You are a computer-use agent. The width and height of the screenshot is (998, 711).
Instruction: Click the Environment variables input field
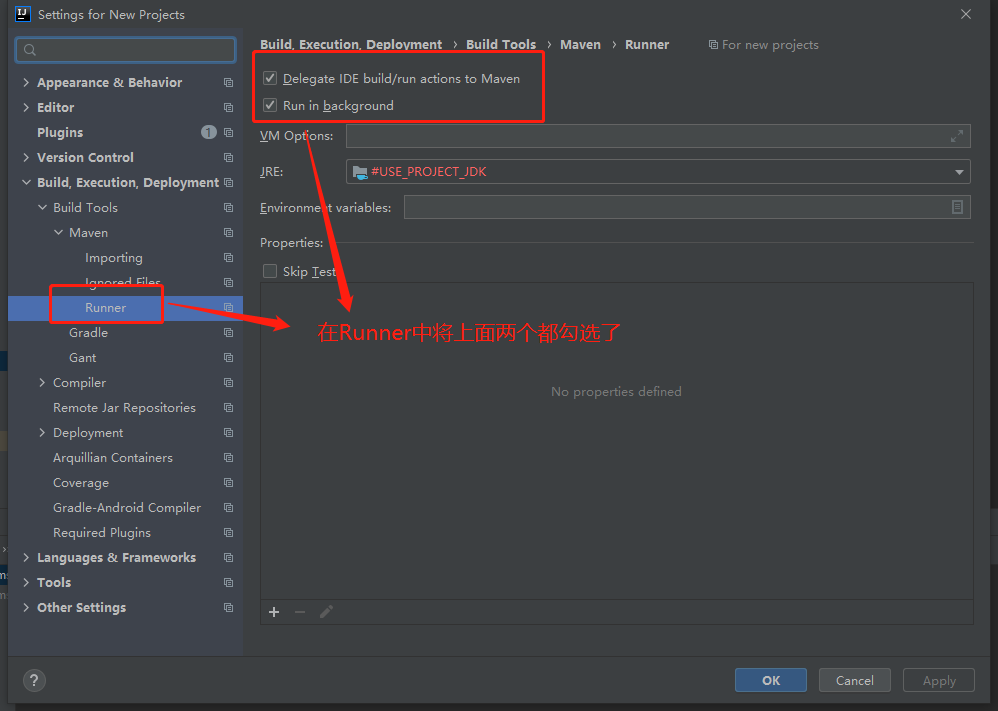(x=687, y=207)
